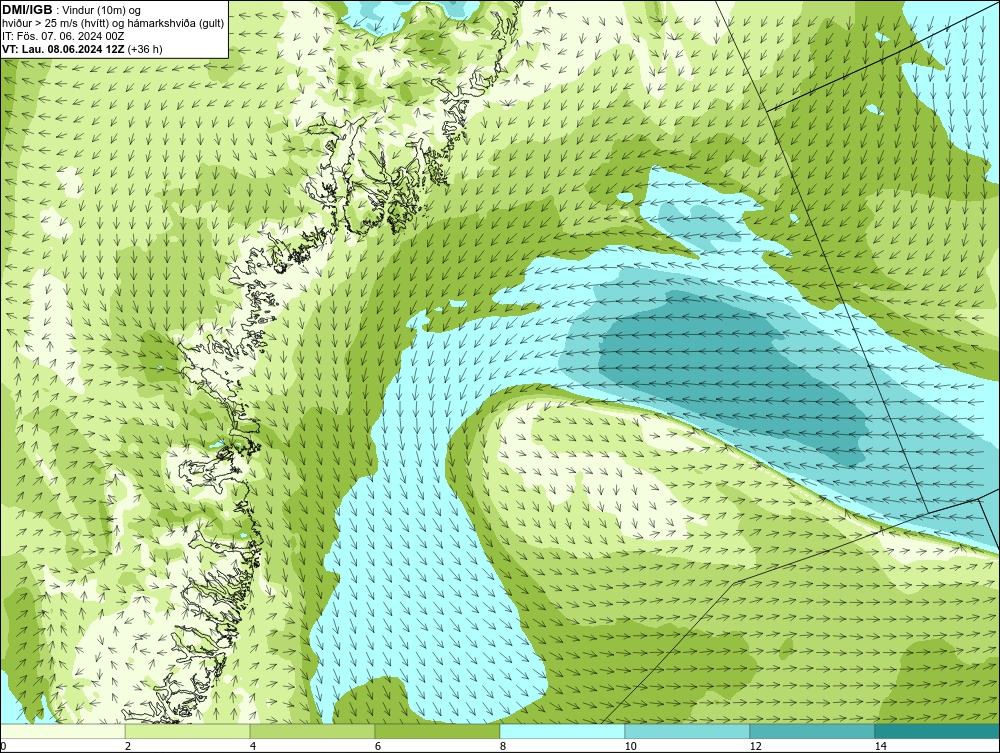Click the initial time 'IT: Fös. 07. 06. 2024 00Z'
The width and height of the screenshot is (1000, 753).
coord(62,36)
